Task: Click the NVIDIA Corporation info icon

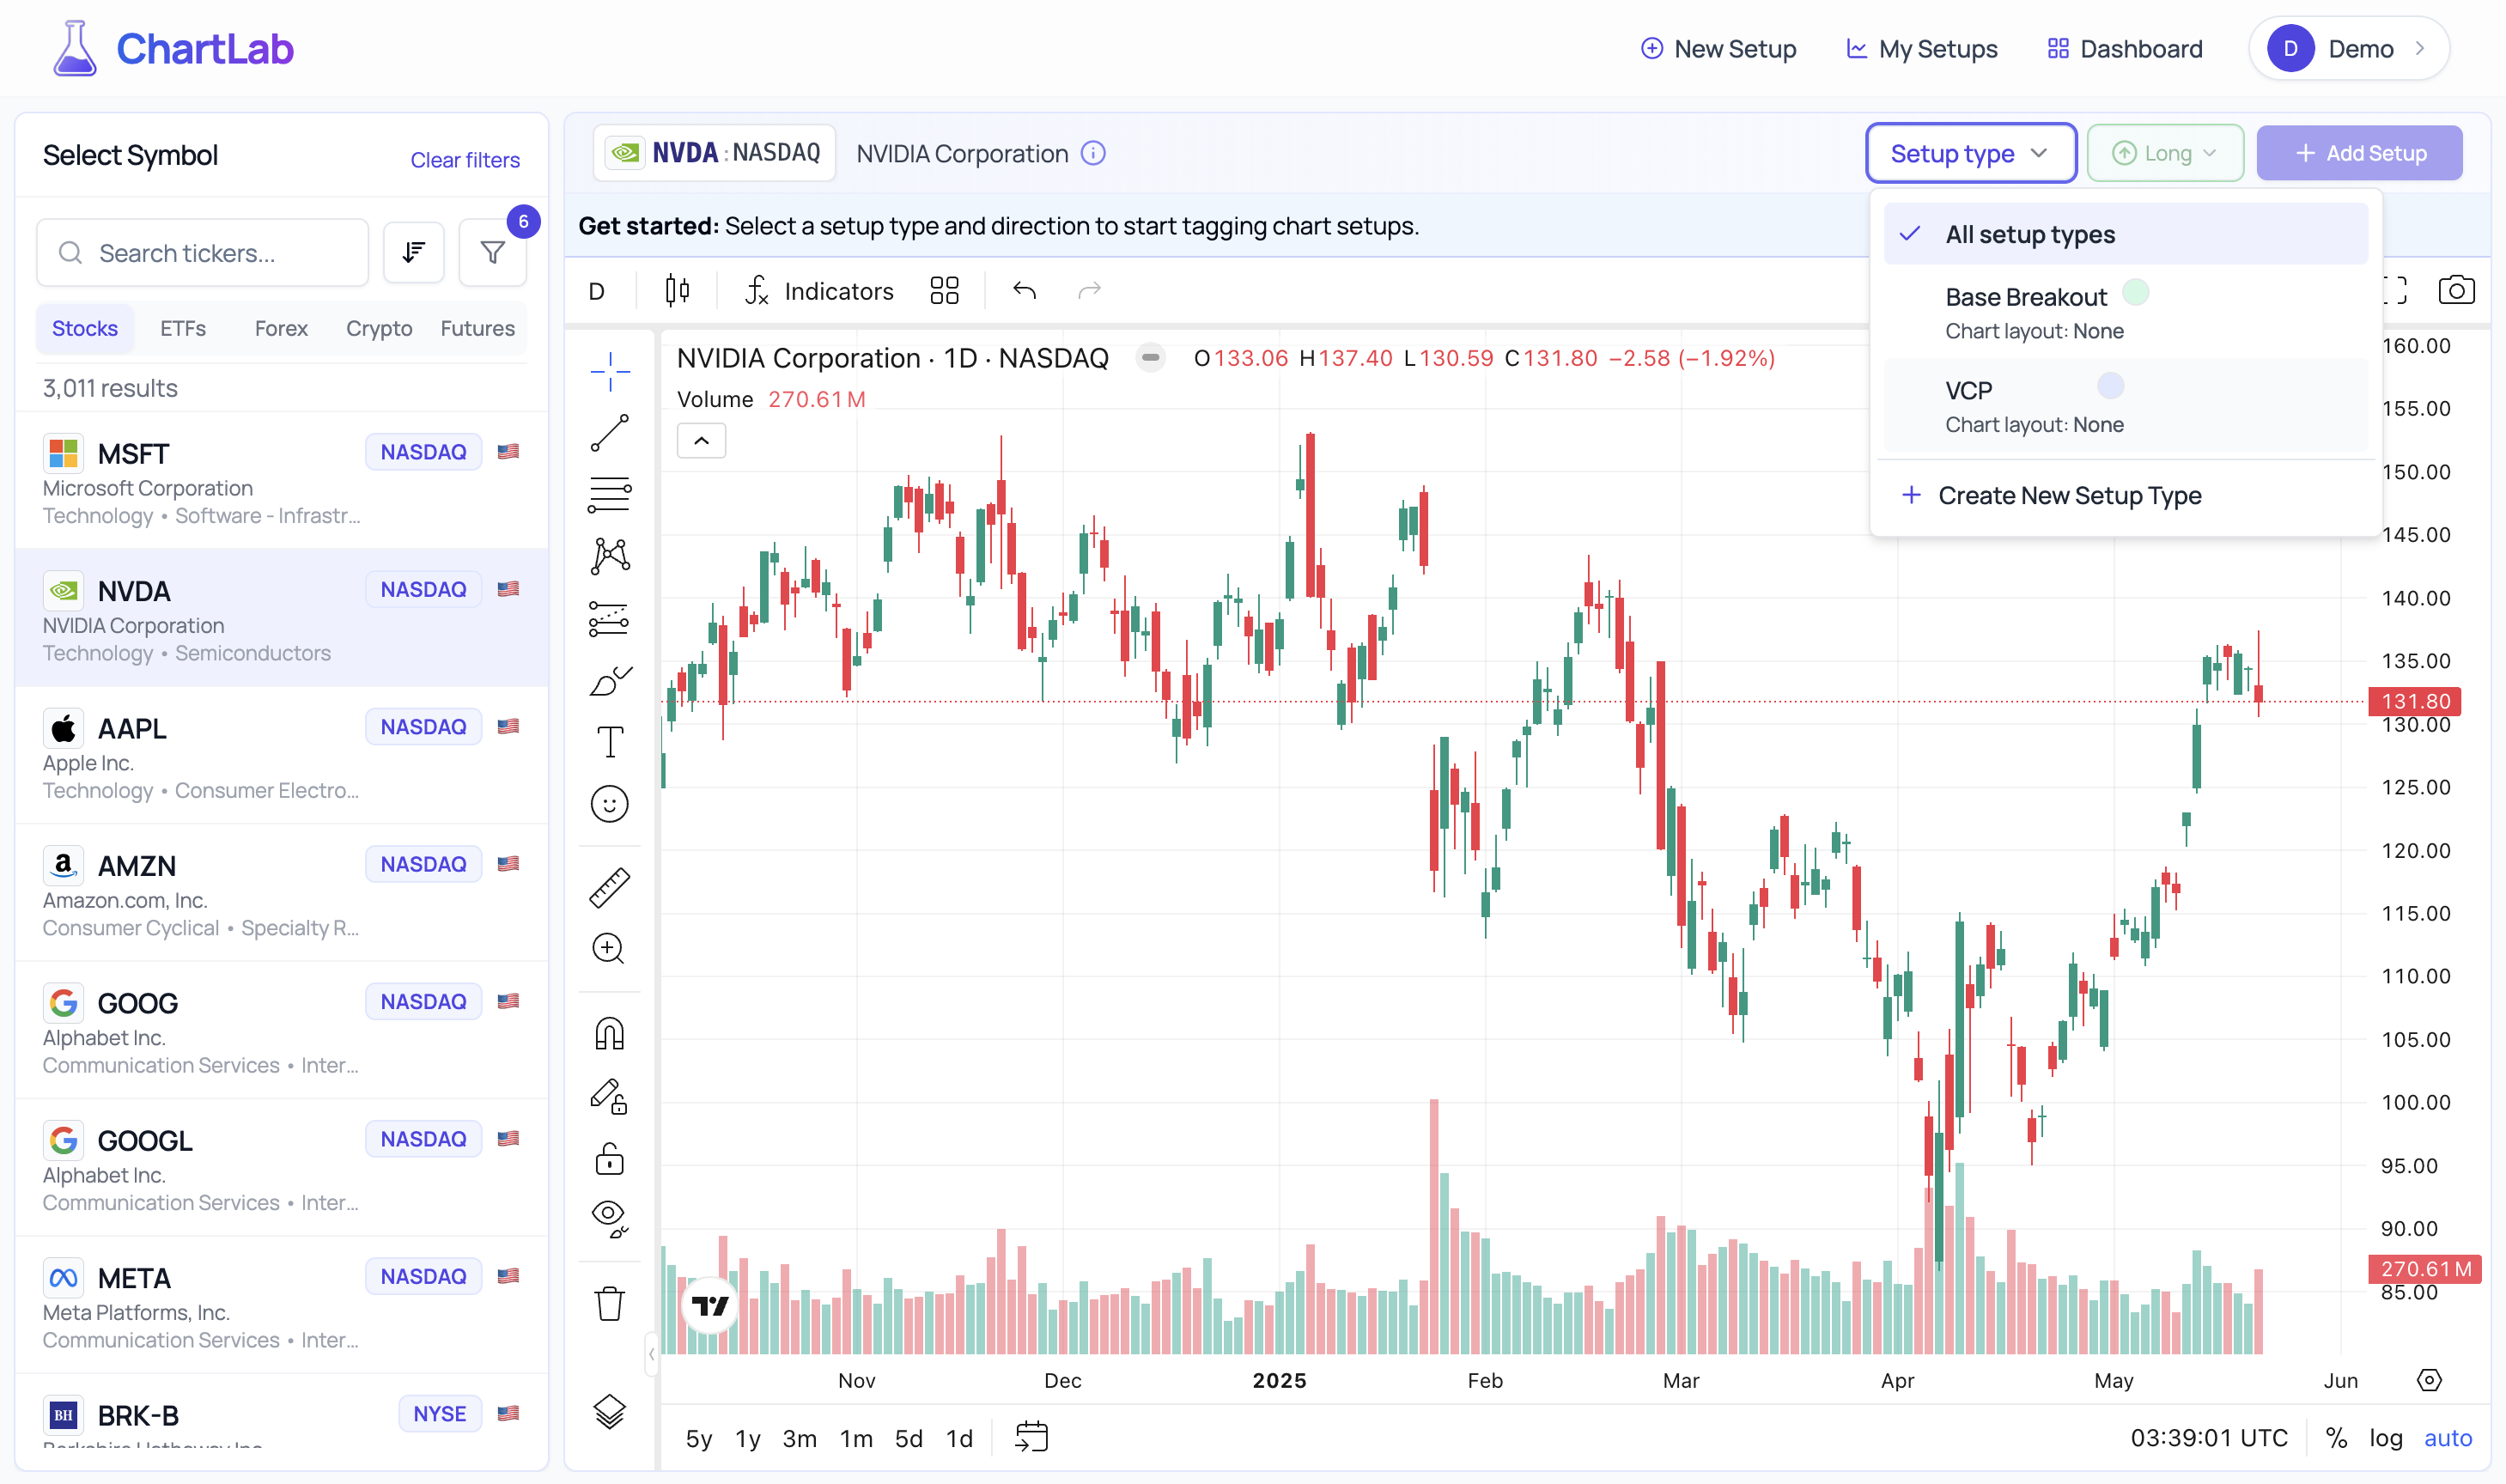Action: 1094,153
